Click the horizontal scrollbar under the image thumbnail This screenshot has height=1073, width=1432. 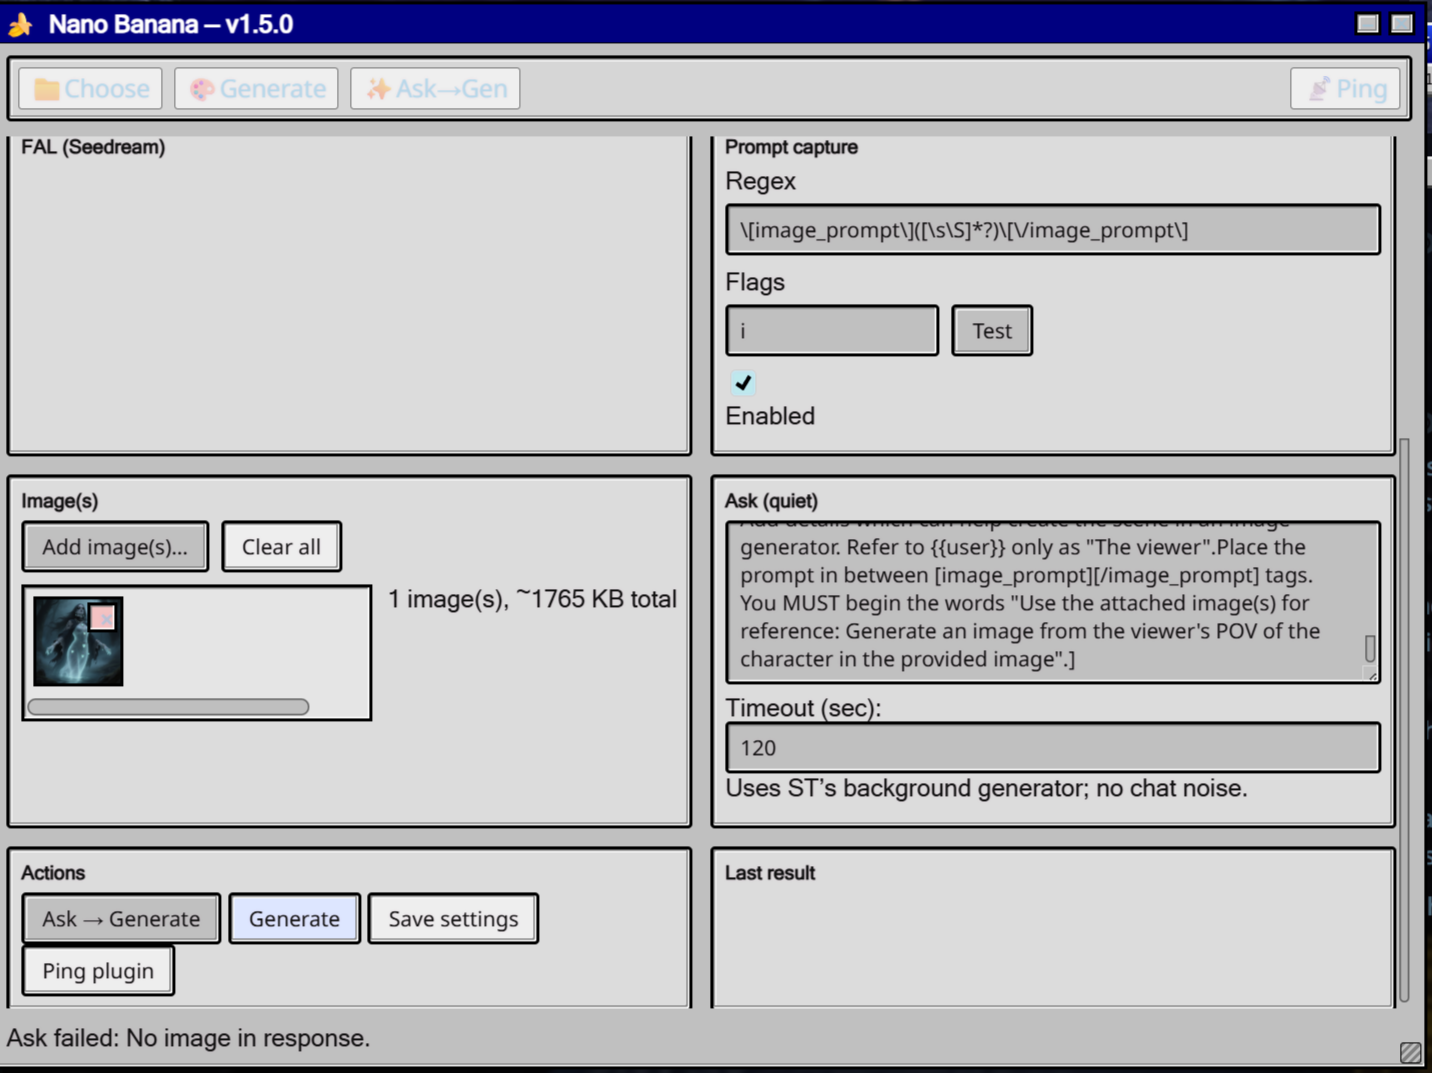click(168, 707)
